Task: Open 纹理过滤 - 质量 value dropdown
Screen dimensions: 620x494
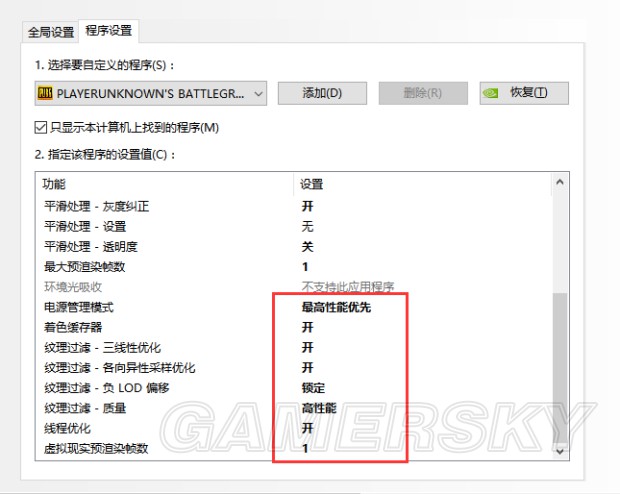Action: pos(320,408)
